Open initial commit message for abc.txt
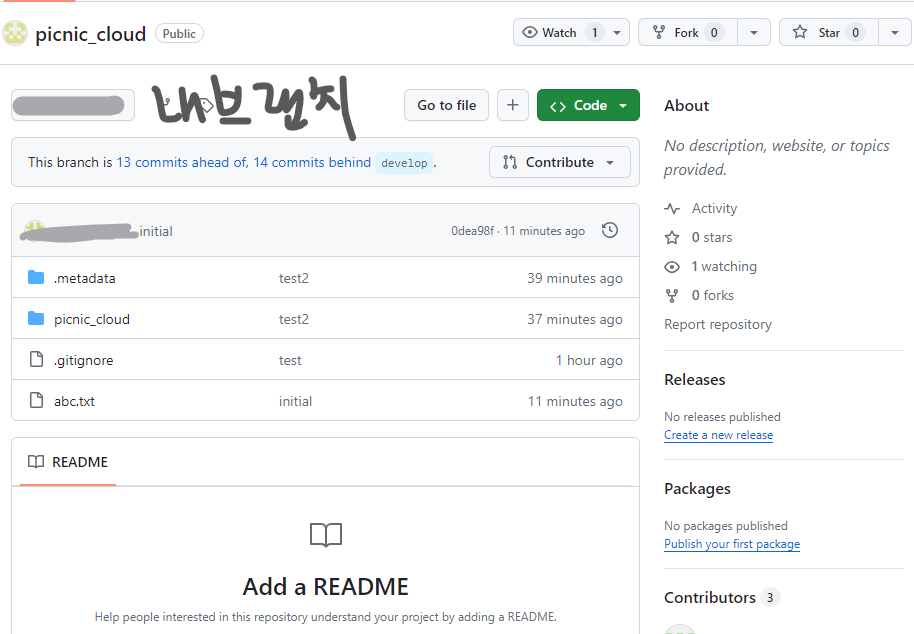 (x=295, y=401)
